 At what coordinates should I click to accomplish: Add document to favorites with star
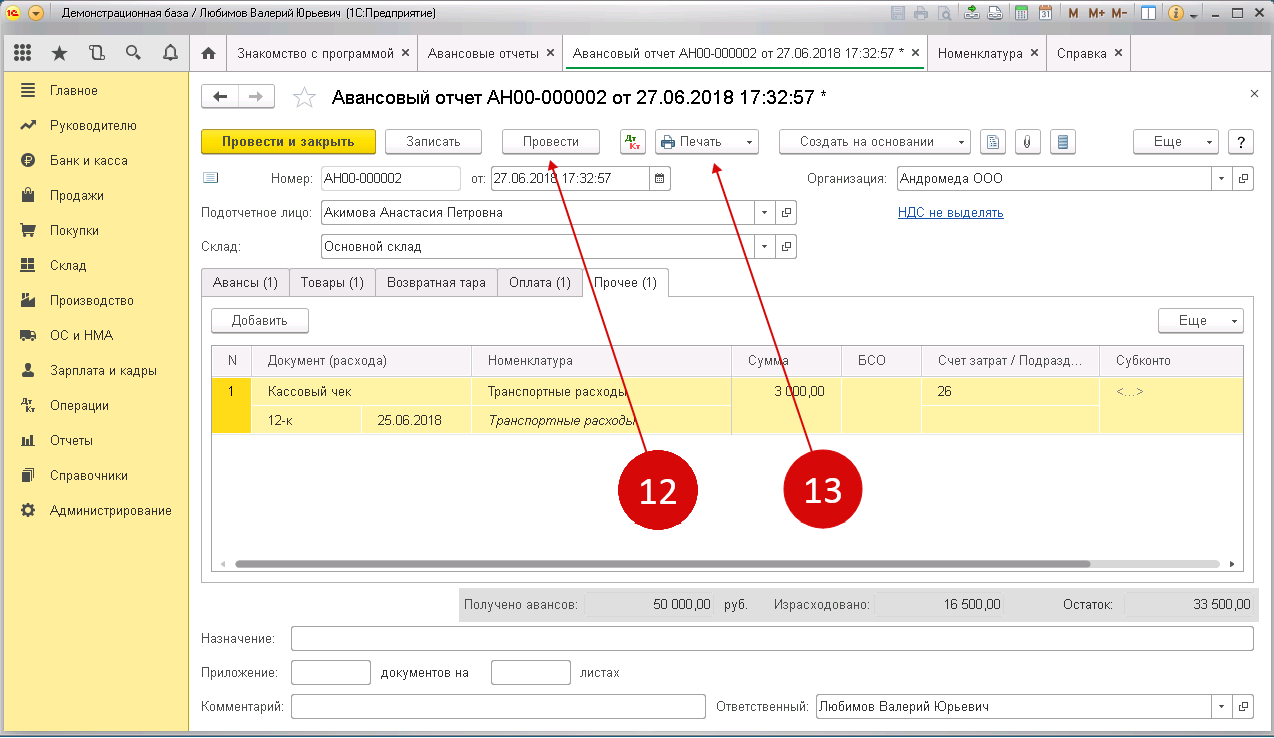tap(303, 97)
